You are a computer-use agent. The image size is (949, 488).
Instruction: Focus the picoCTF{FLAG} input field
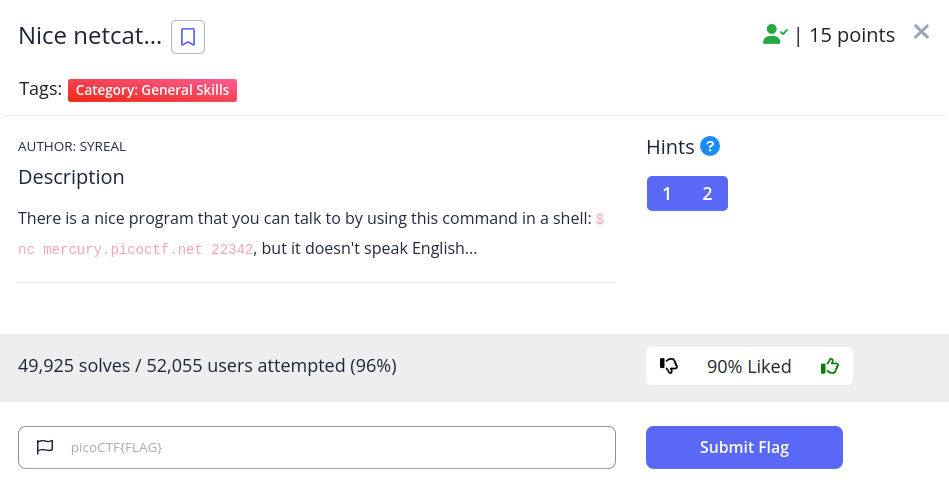tap(330, 447)
